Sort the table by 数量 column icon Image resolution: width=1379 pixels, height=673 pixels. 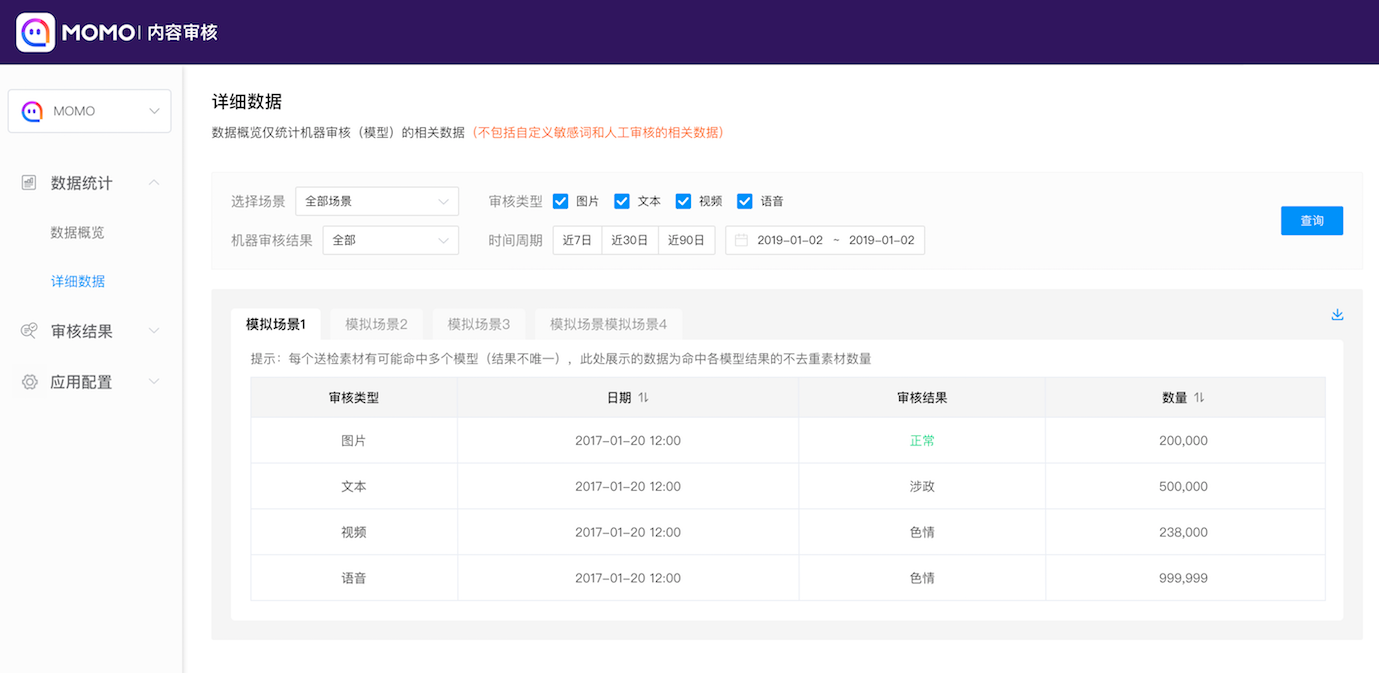point(1199,398)
